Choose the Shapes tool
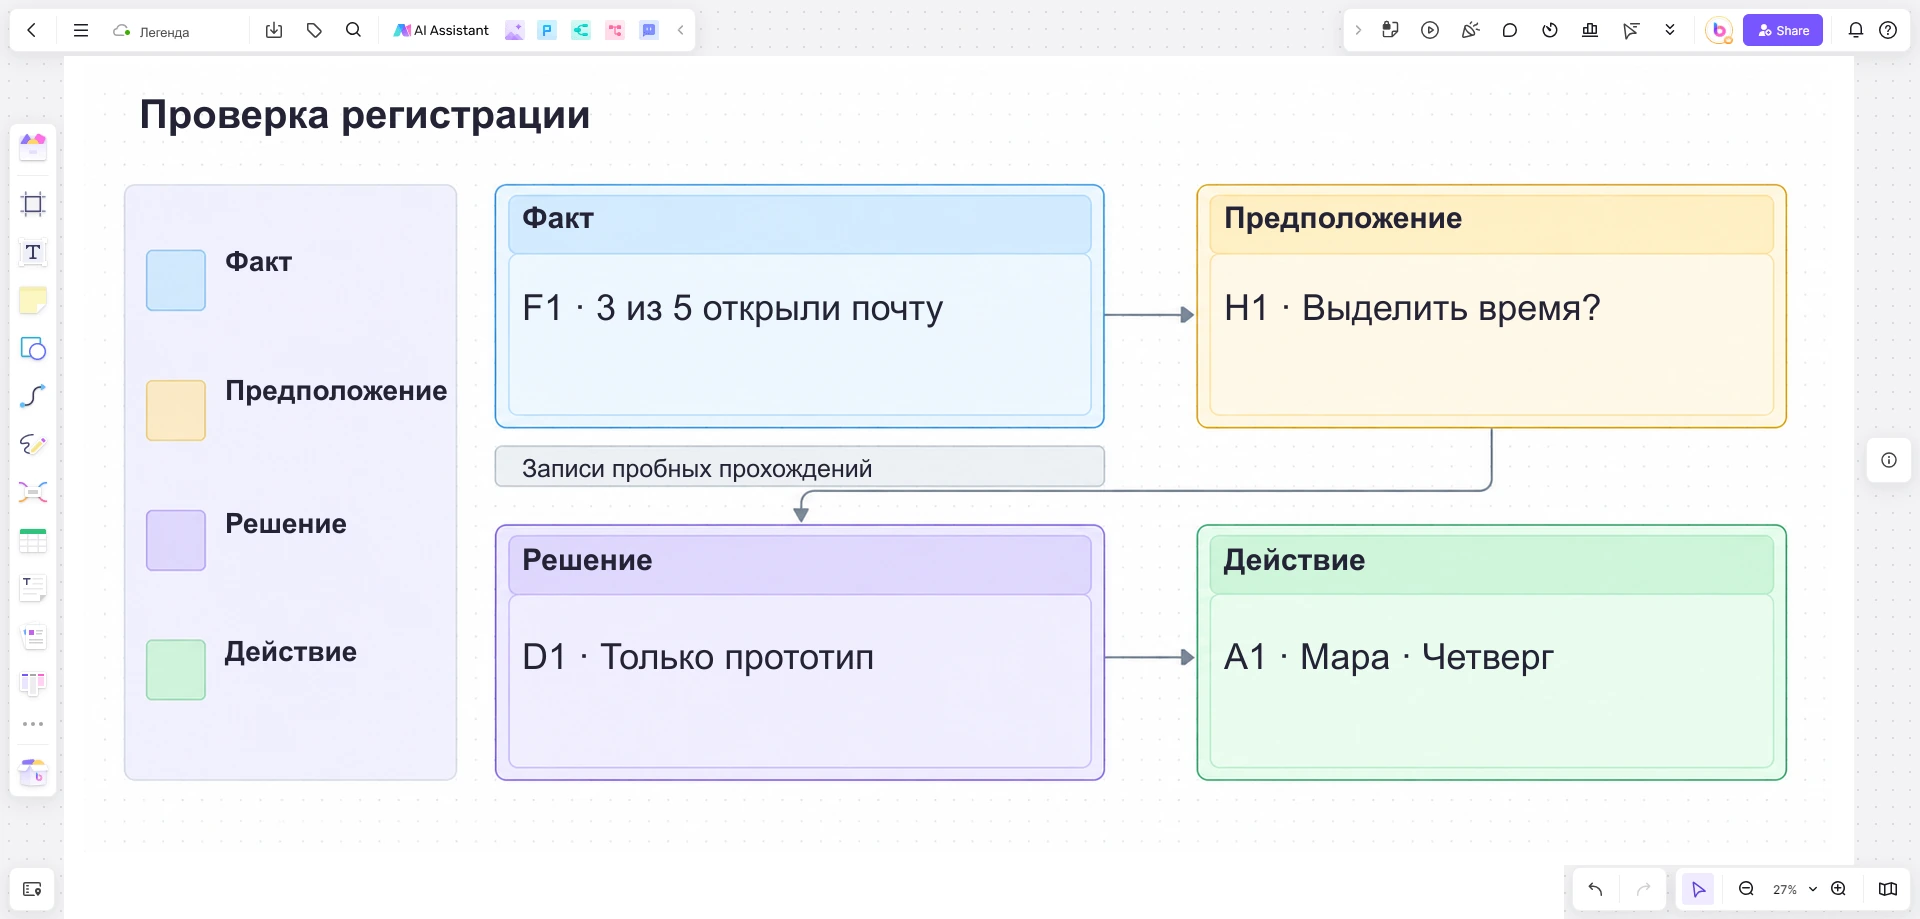 pyautogui.click(x=33, y=348)
